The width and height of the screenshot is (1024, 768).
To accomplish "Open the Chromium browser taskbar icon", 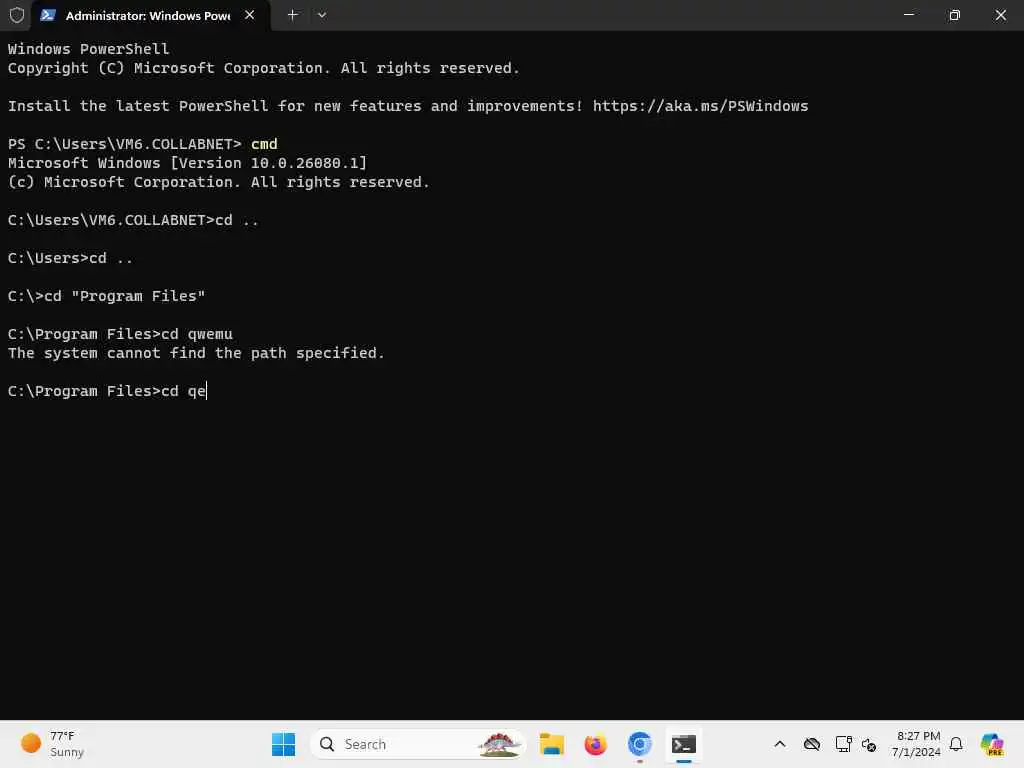I will click(x=639, y=744).
